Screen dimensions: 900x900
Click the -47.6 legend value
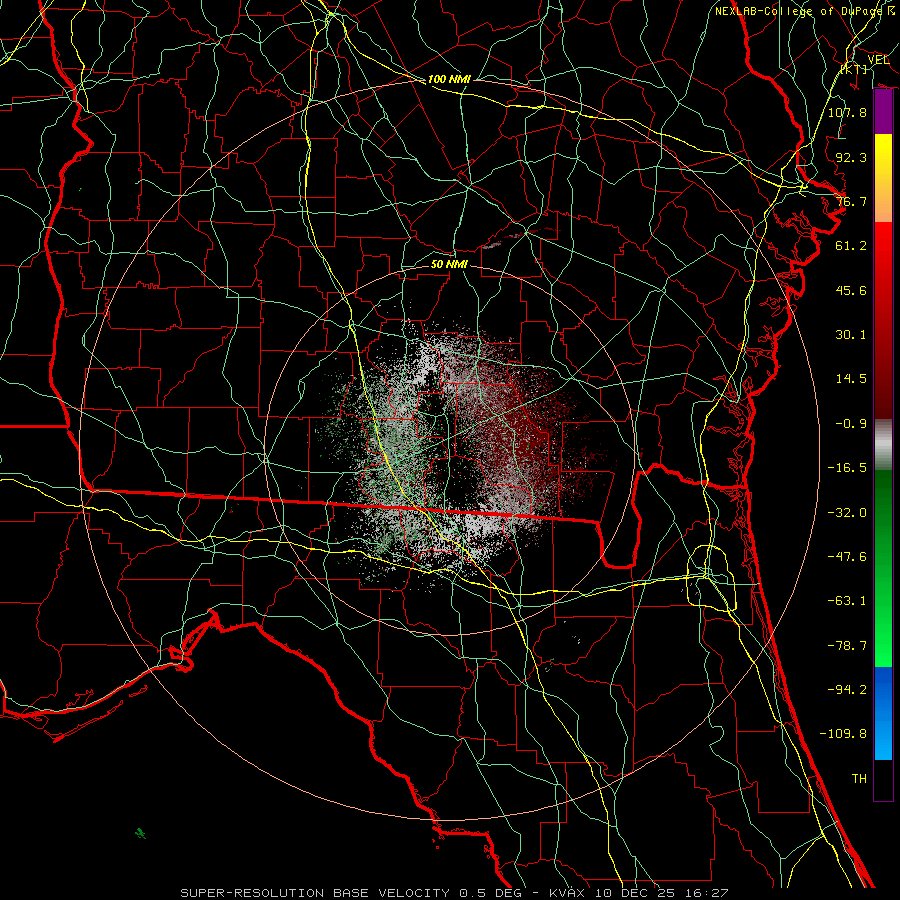pos(847,557)
